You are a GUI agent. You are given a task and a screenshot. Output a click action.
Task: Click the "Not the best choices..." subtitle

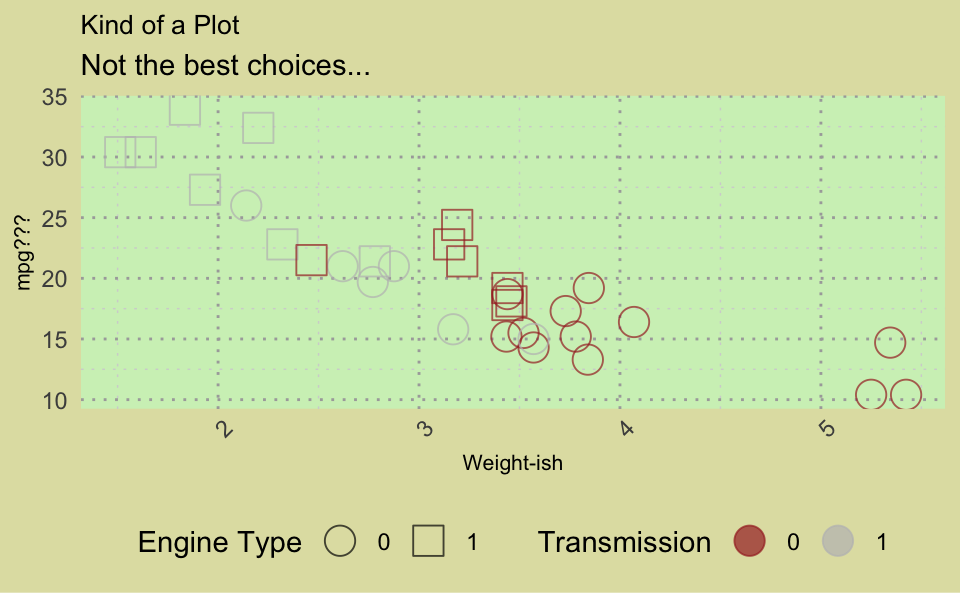[225, 66]
